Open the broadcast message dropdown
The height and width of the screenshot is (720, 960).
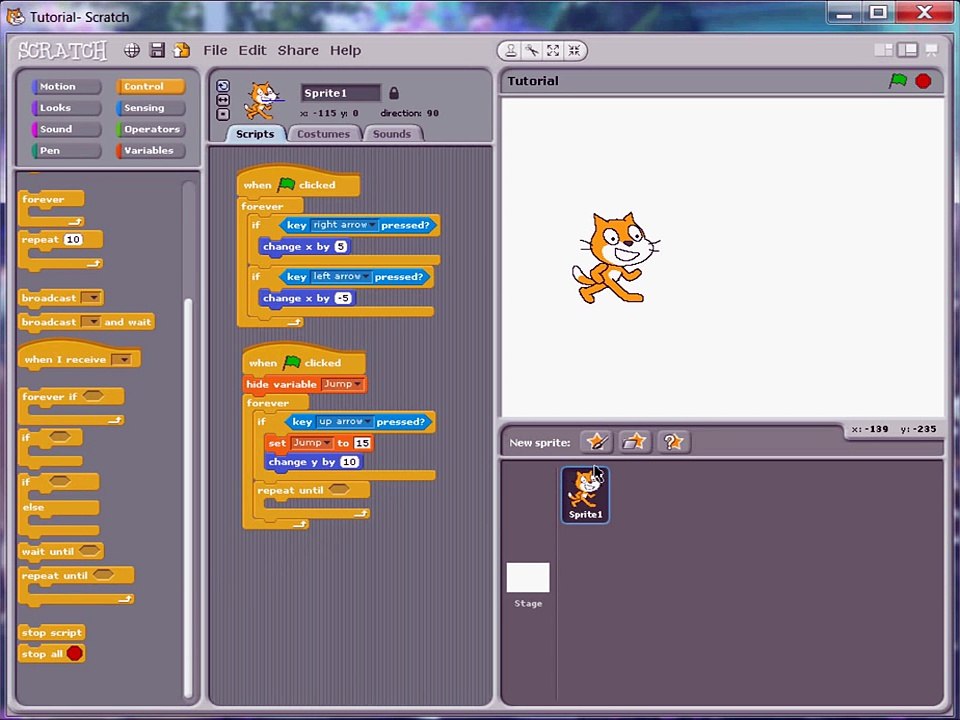tap(91, 298)
